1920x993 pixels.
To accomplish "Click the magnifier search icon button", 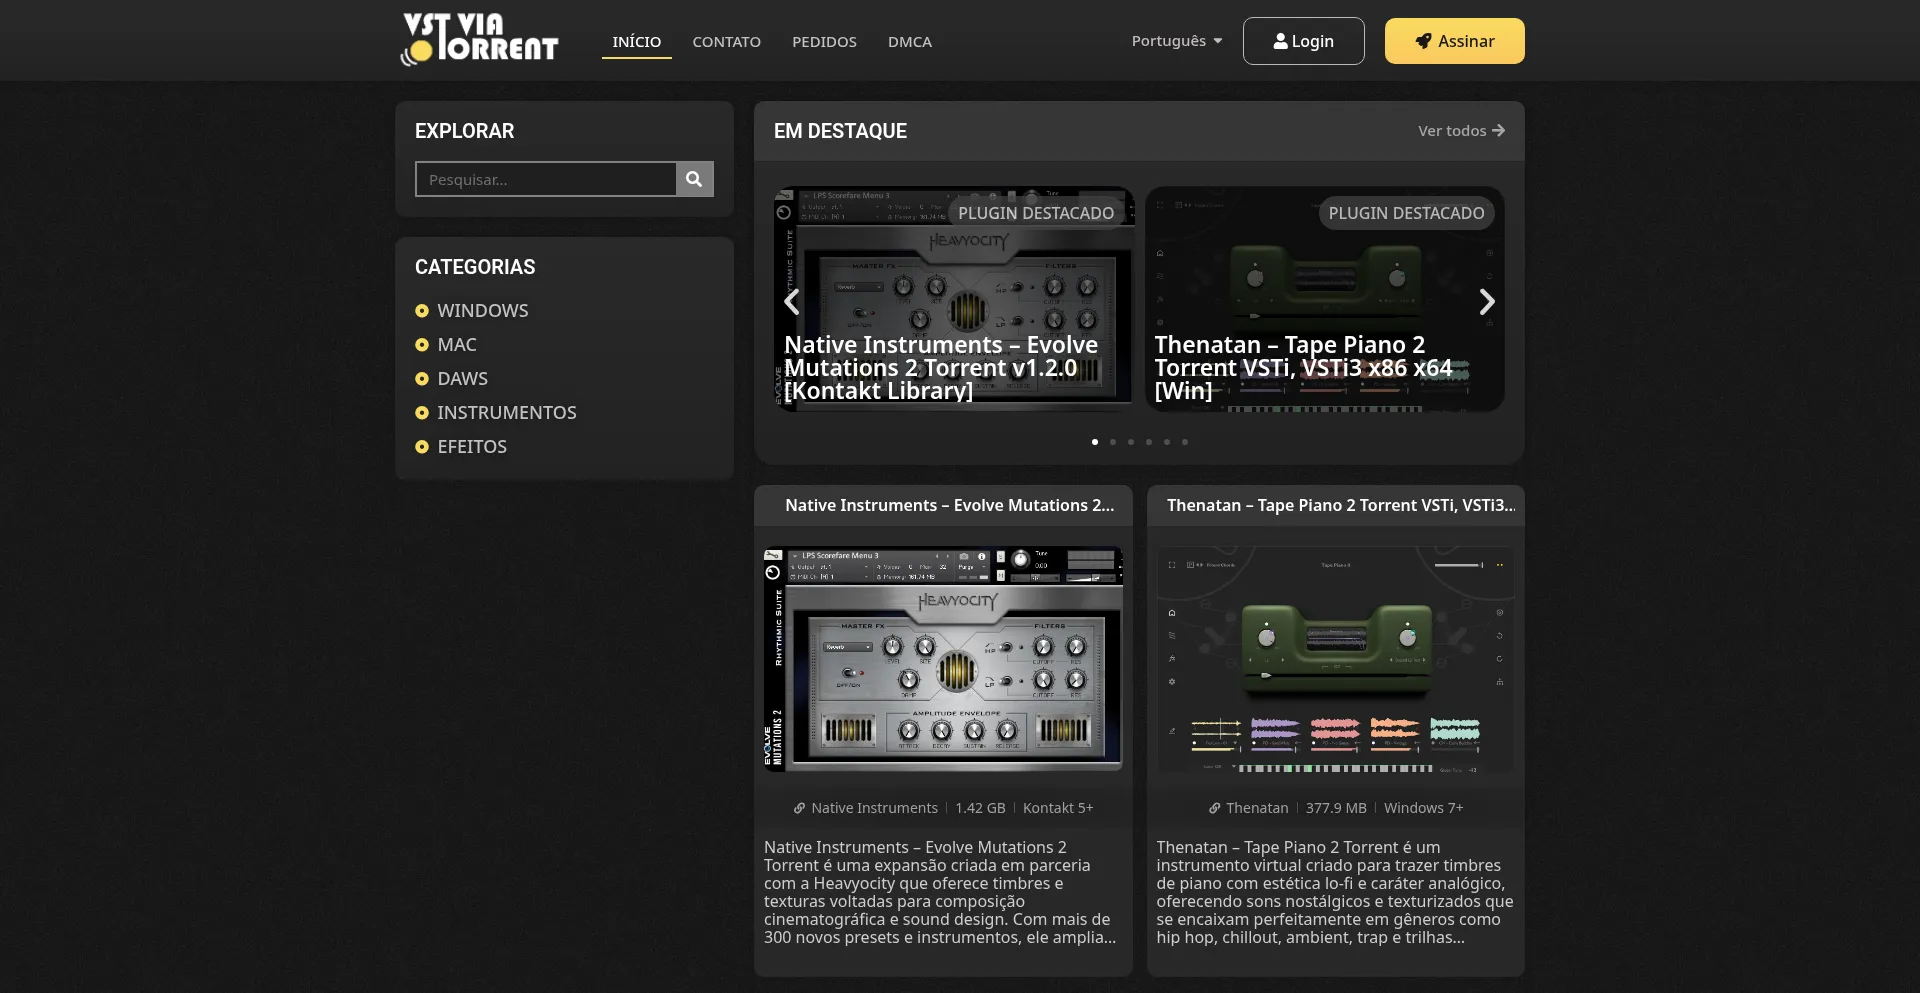I will tap(694, 179).
